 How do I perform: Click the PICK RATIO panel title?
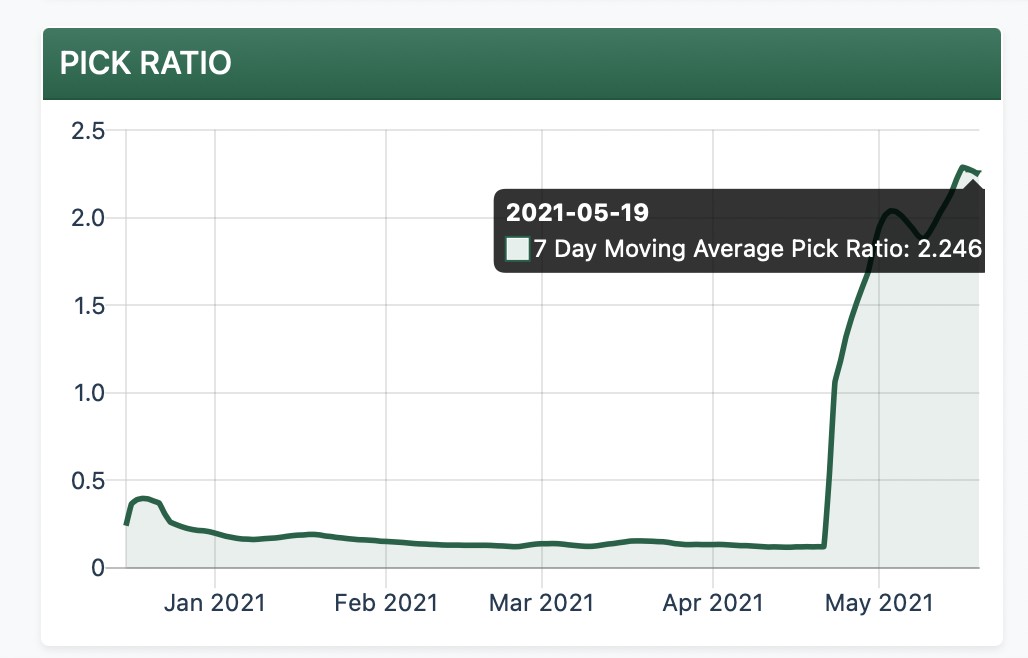(x=146, y=63)
